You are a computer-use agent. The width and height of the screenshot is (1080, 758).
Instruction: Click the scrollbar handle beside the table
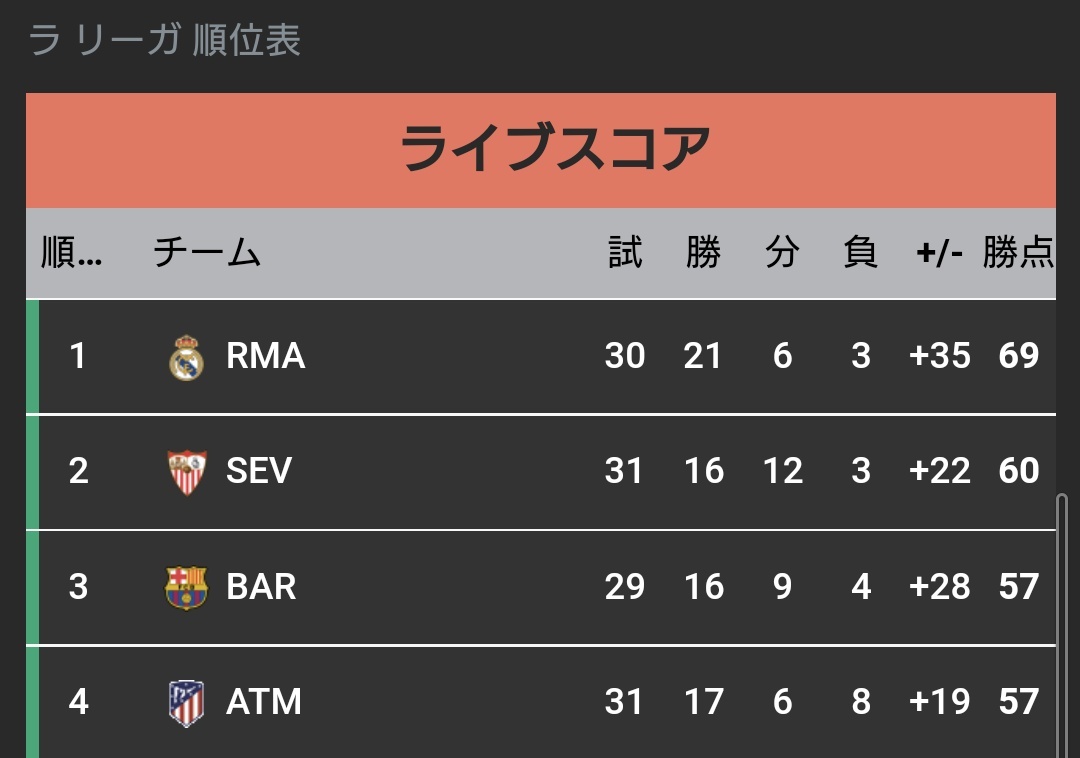pos(1061,623)
